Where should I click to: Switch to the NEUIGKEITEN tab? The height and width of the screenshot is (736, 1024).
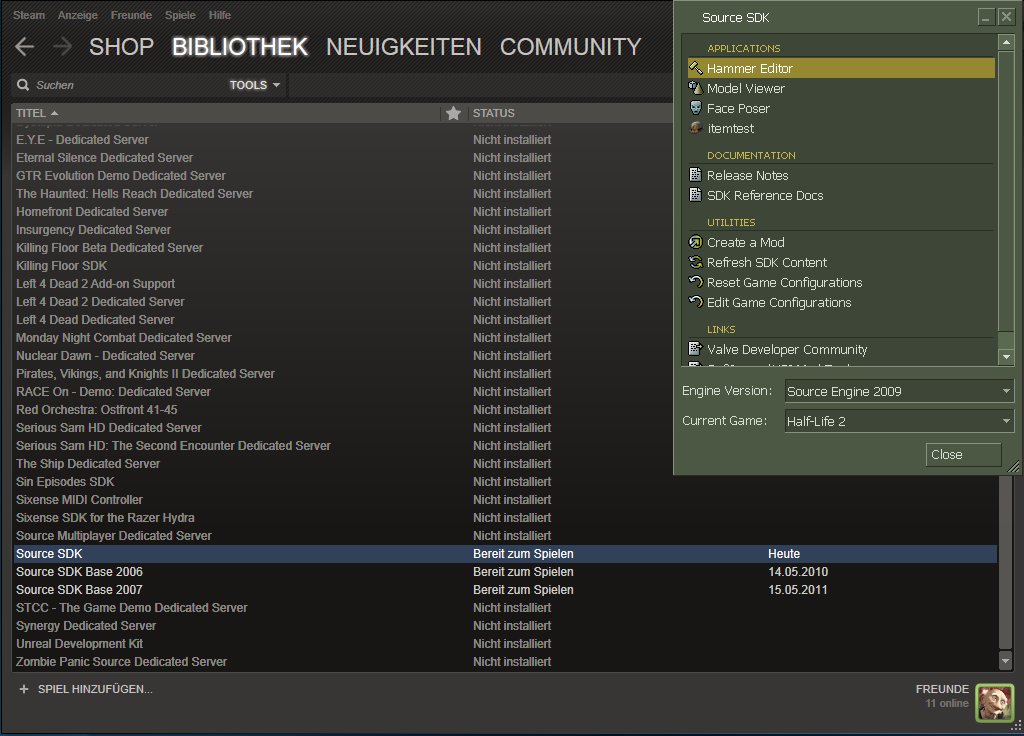pos(404,47)
